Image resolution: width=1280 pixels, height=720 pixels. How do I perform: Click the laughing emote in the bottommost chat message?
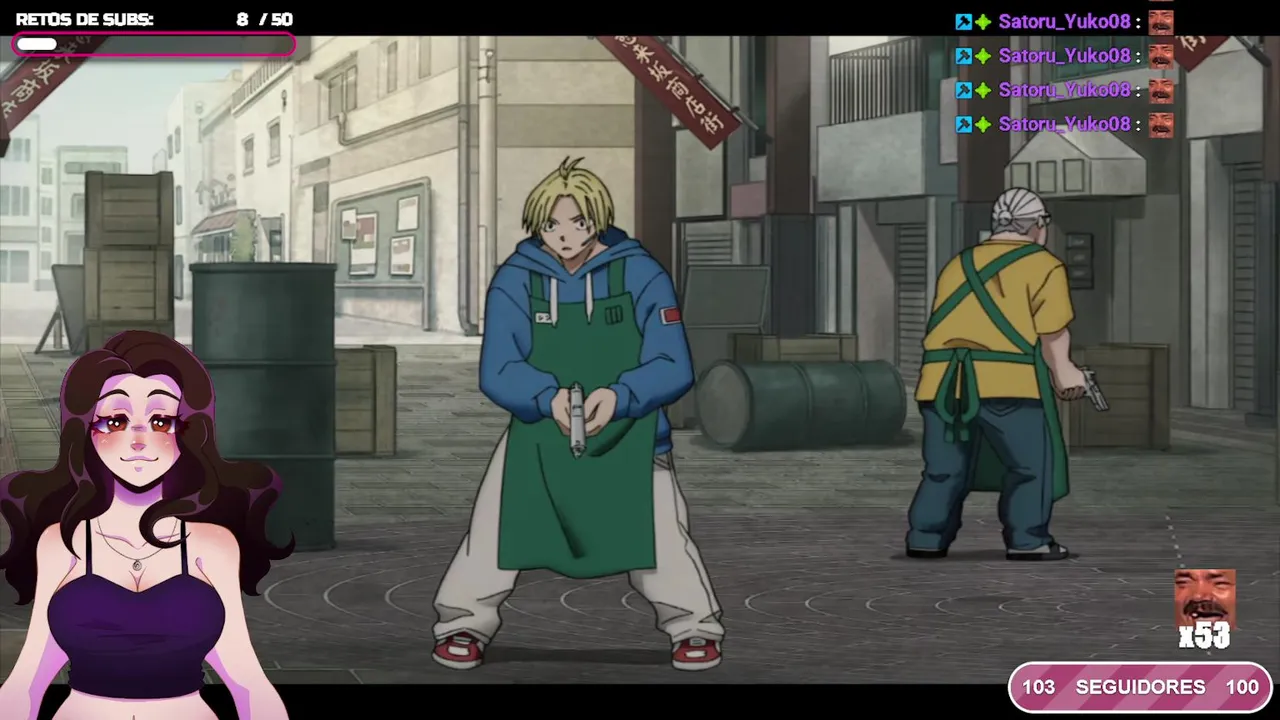(1161, 124)
